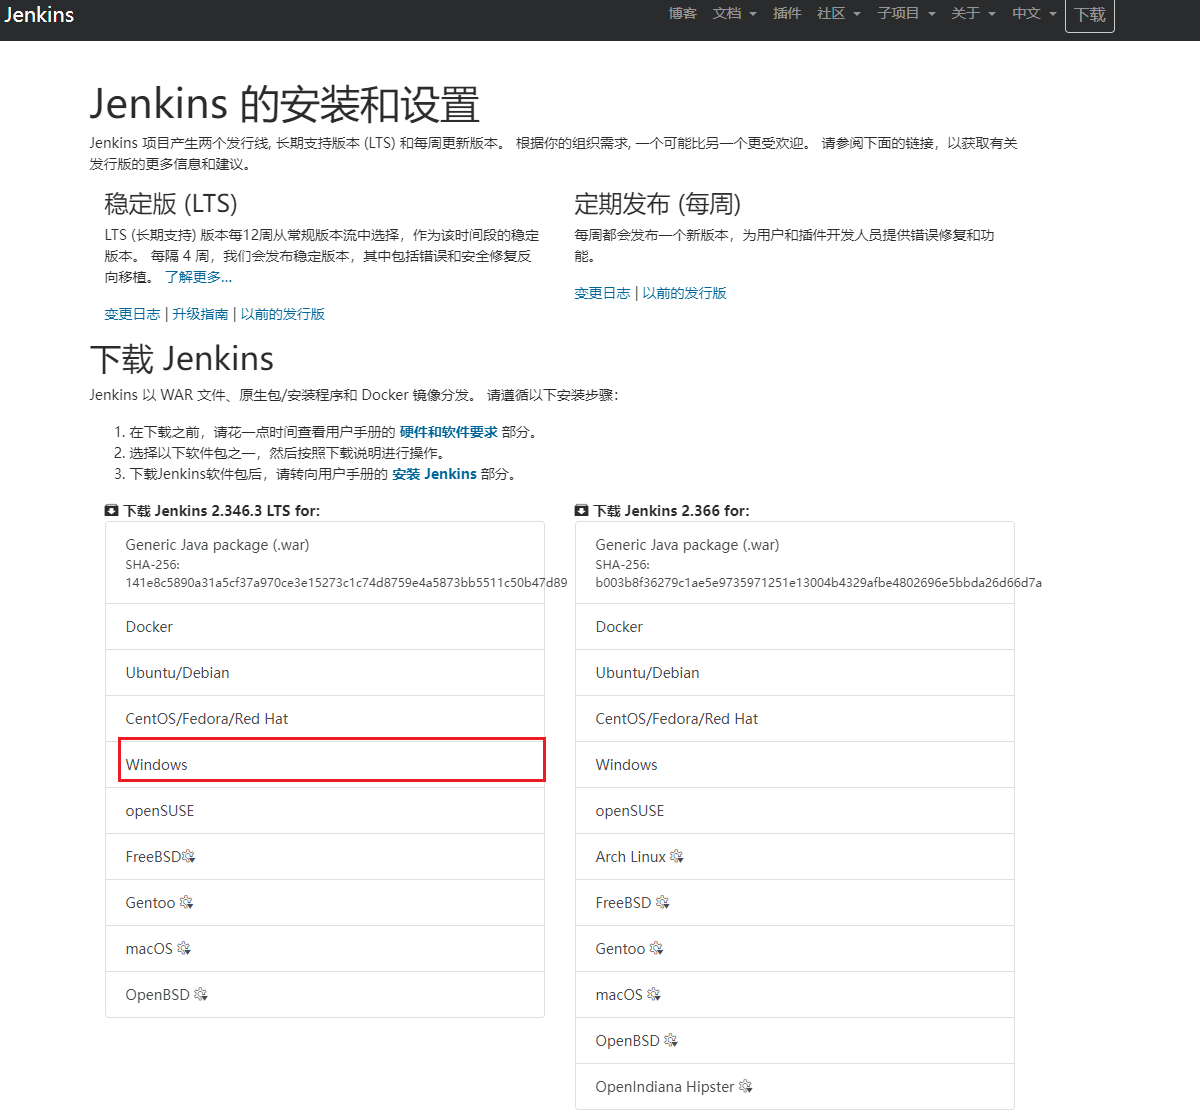1200x1111 pixels.
Task: Select openSUSE in the LTS download list
Action: tap(325, 811)
